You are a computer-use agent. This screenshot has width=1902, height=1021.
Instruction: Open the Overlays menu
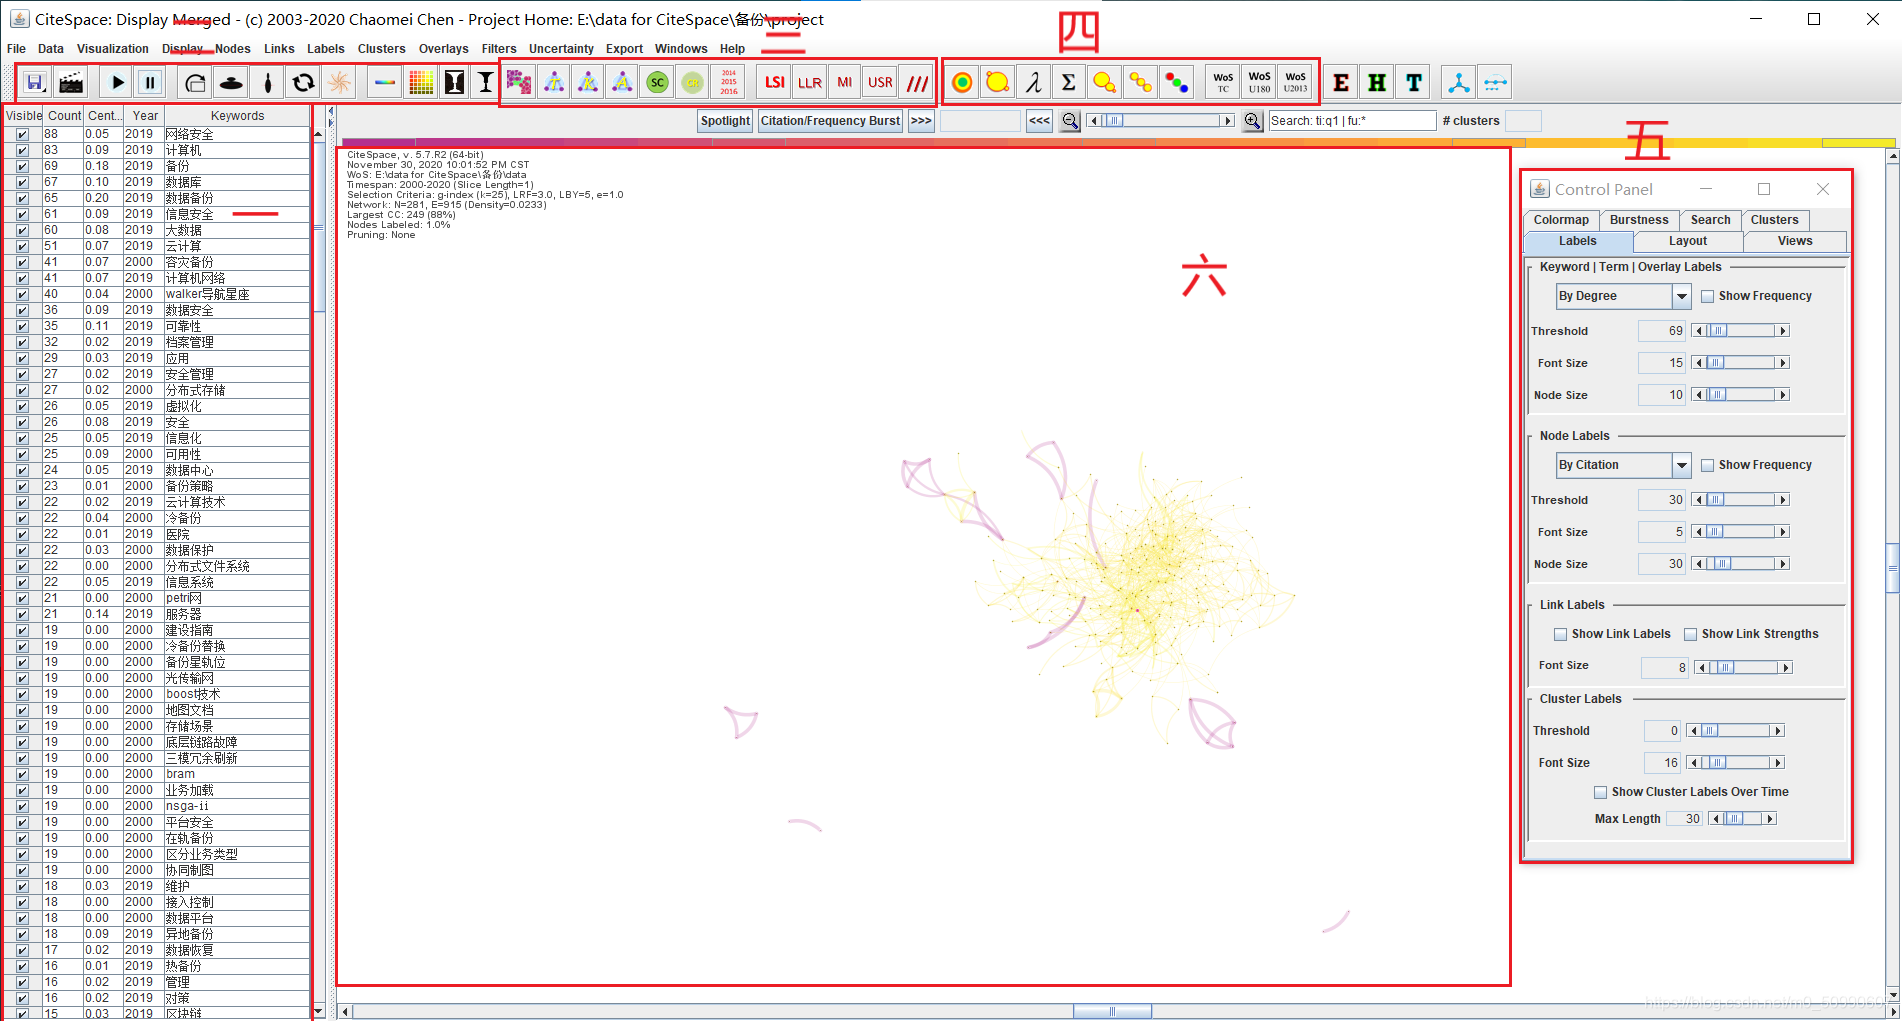click(443, 48)
